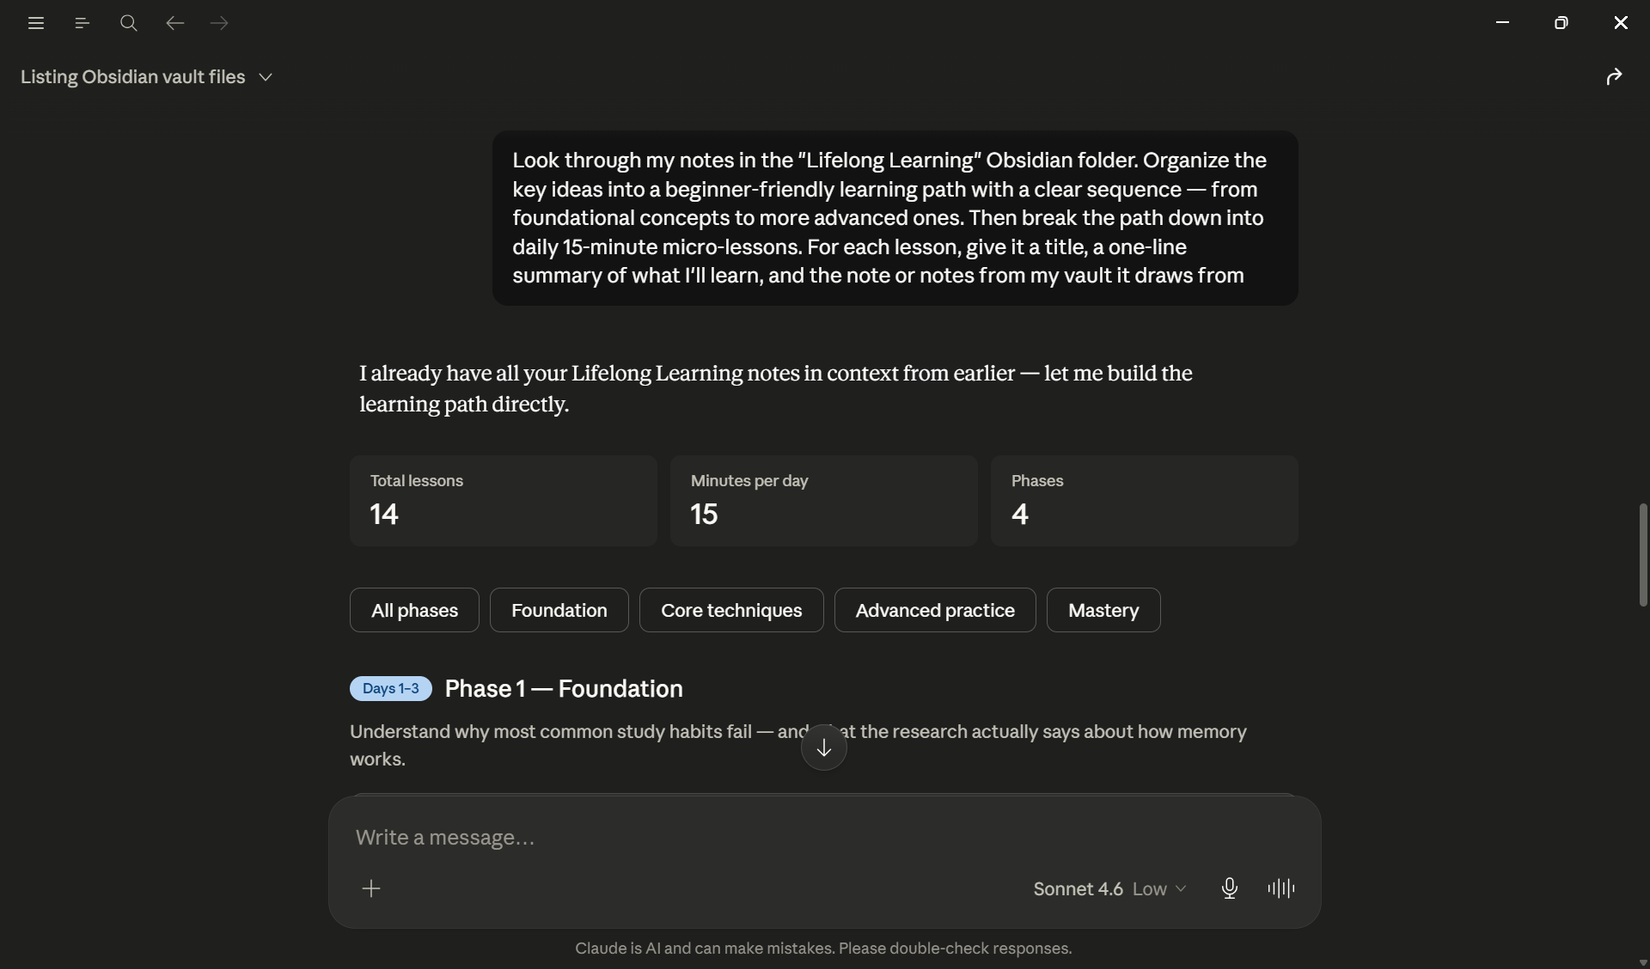Open the hamburger sidebar menu
1650x969 pixels.
coord(36,23)
